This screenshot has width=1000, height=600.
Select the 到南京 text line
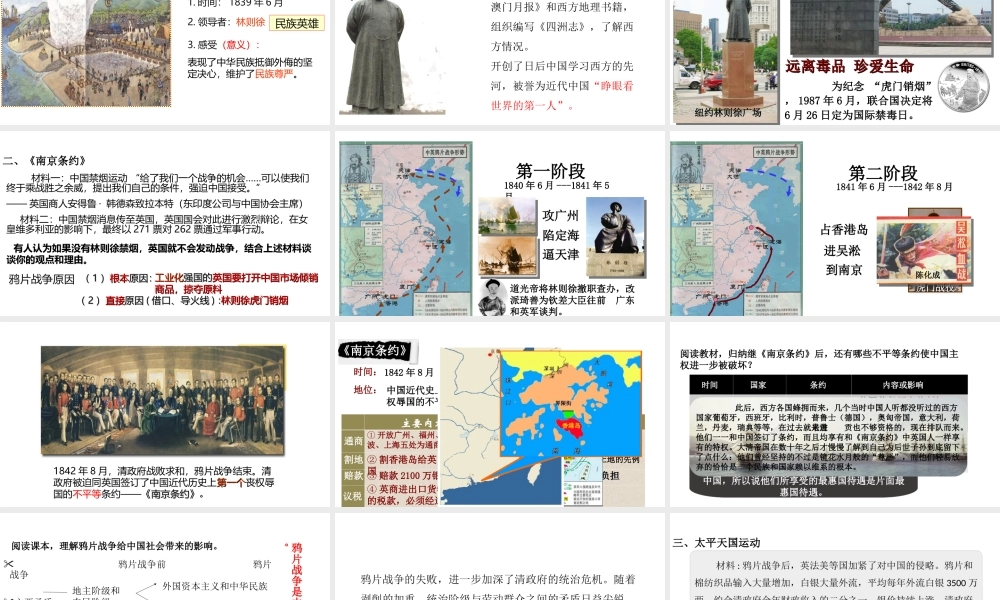[x=844, y=270]
